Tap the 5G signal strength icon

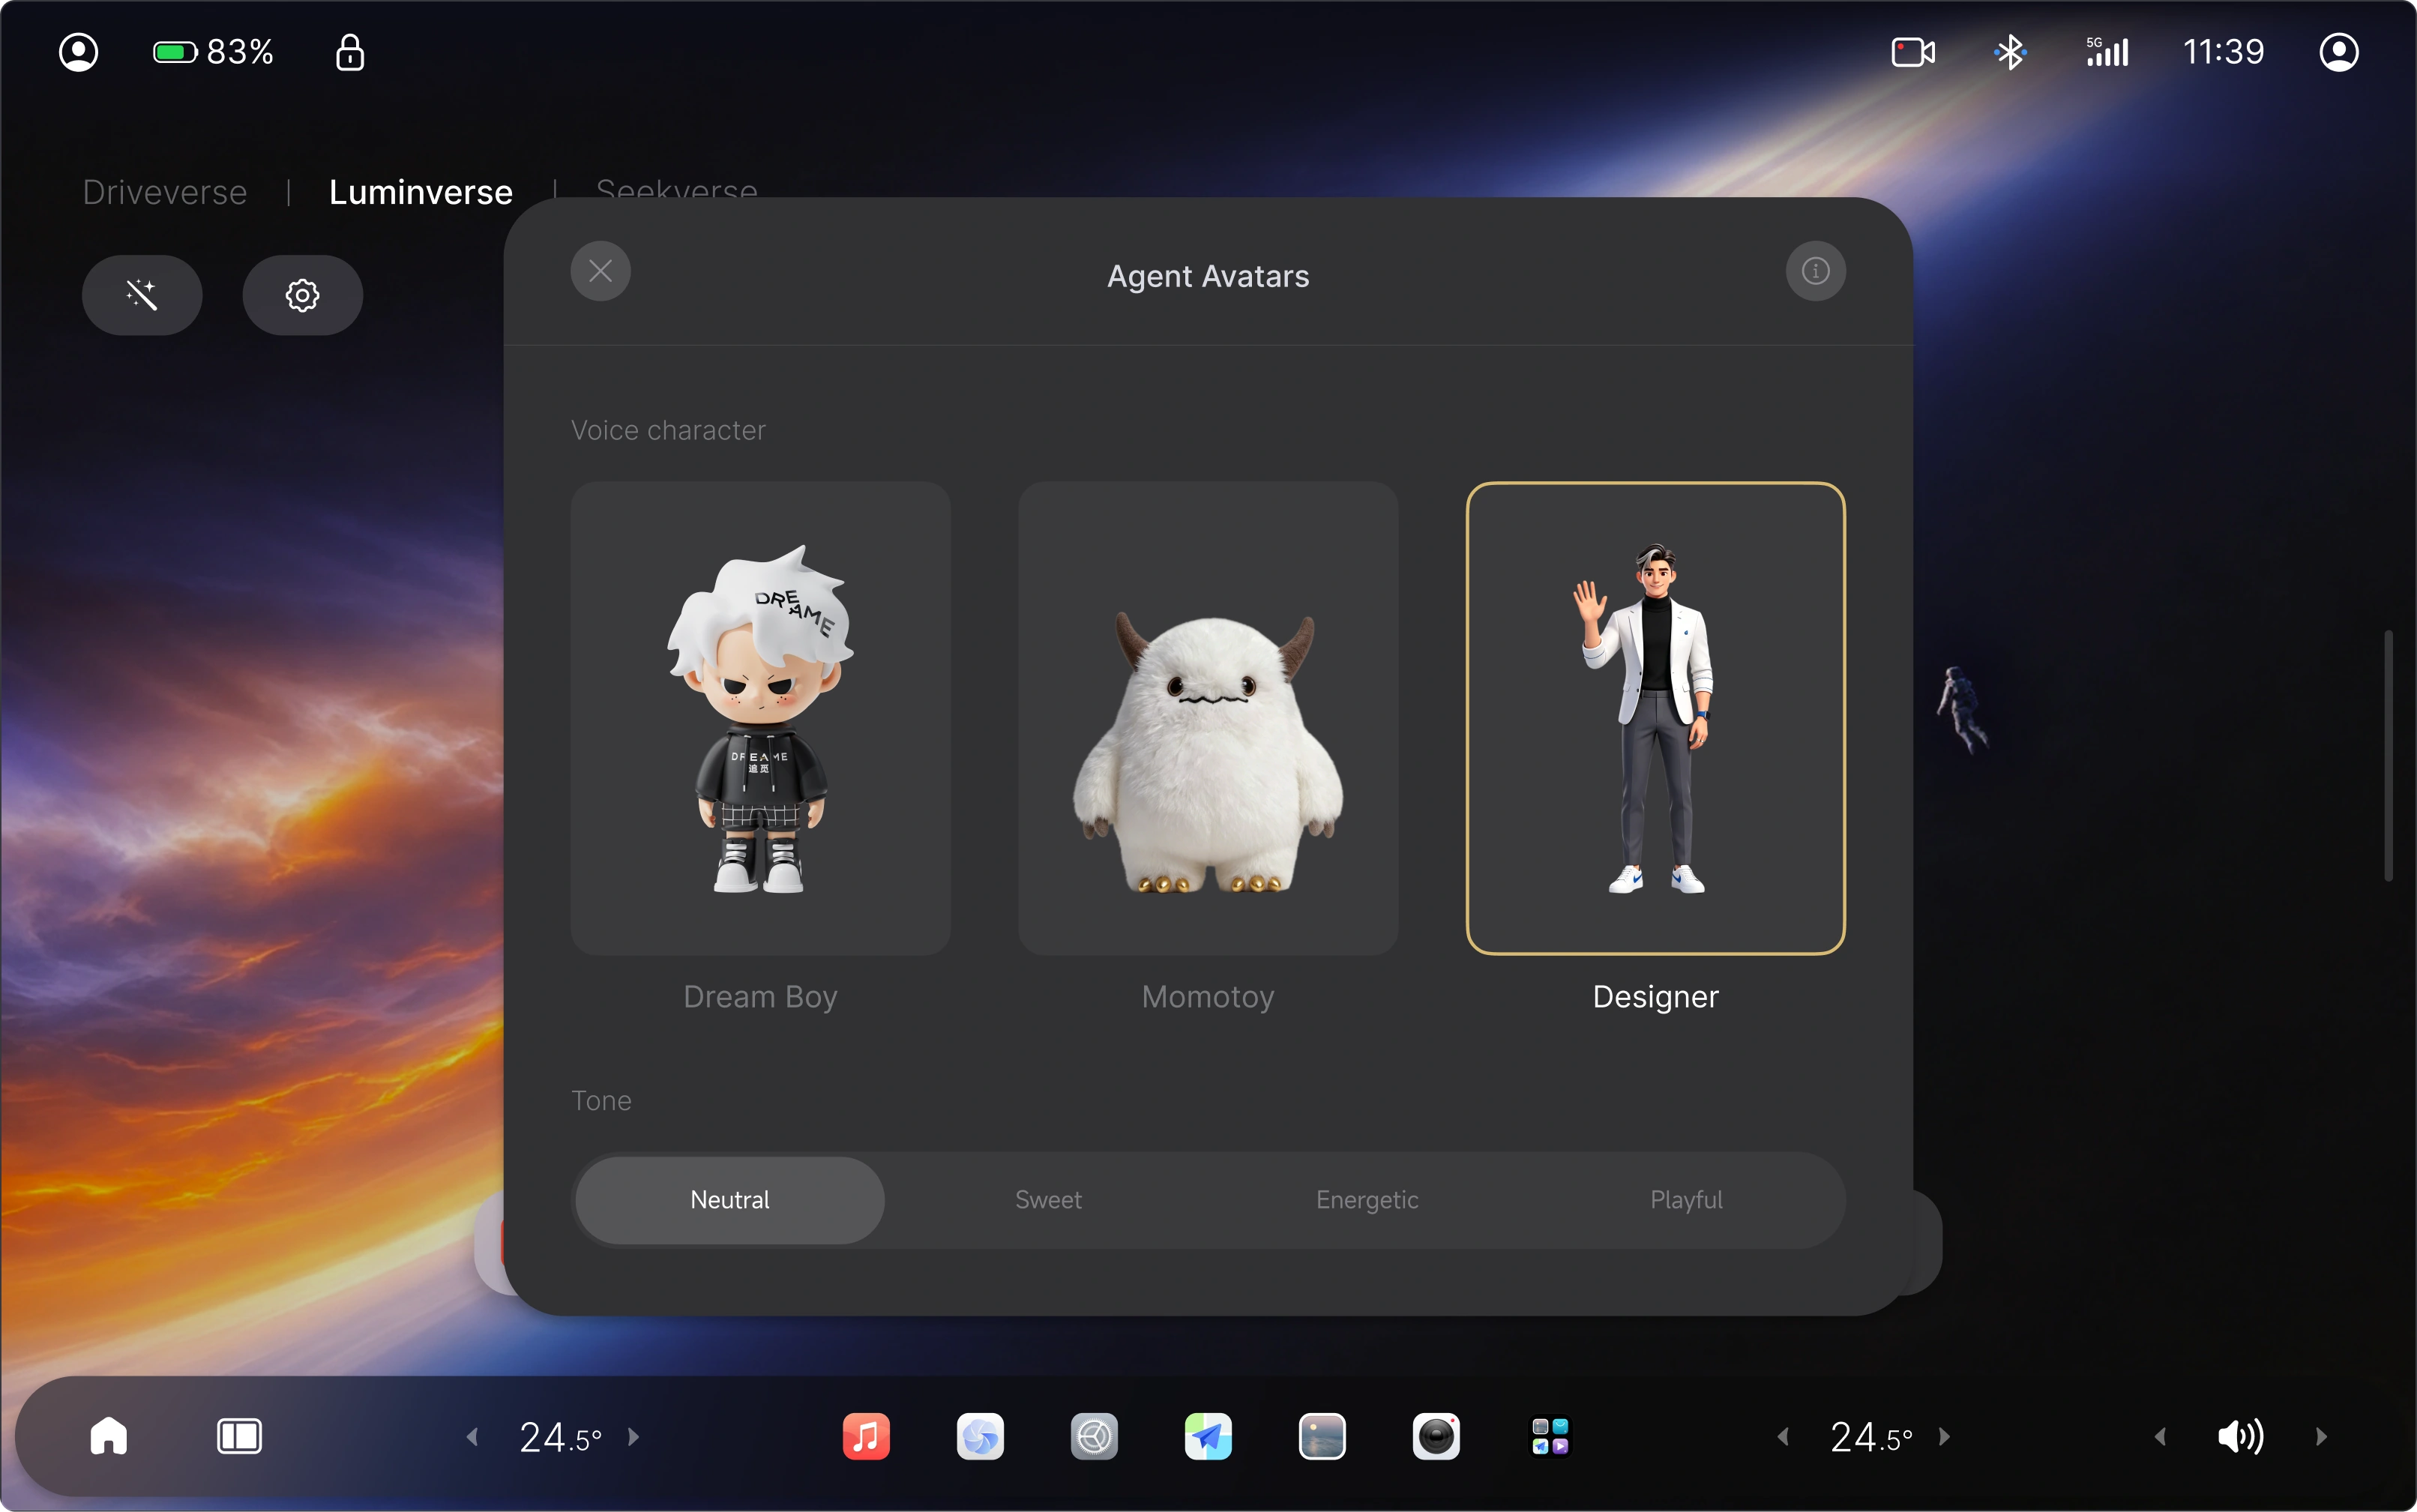(2107, 52)
